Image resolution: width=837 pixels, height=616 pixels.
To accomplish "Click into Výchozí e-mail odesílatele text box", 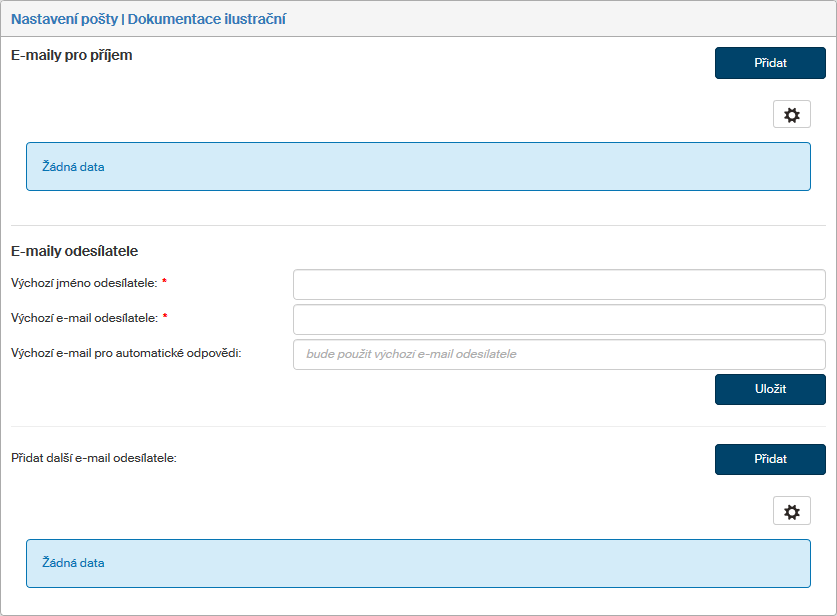I will point(558,320).
